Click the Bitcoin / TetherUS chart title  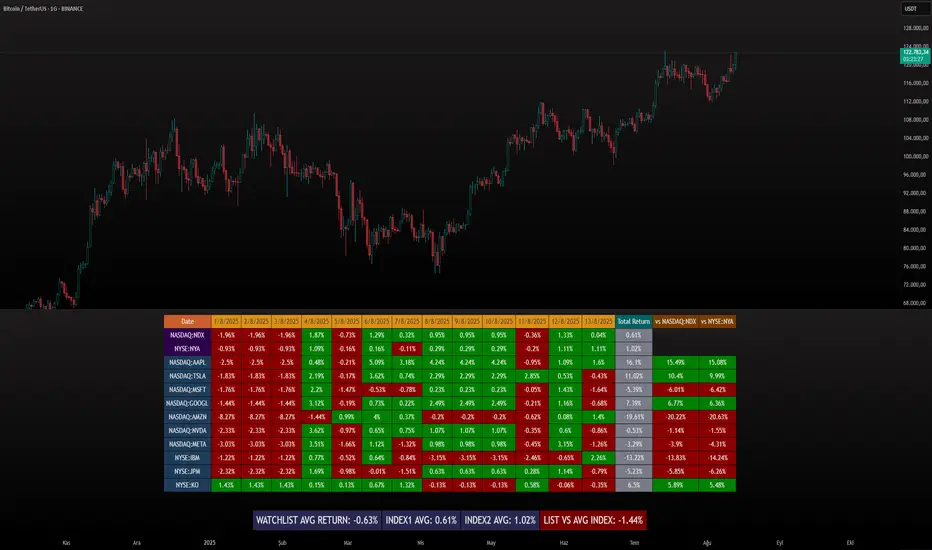43,9
